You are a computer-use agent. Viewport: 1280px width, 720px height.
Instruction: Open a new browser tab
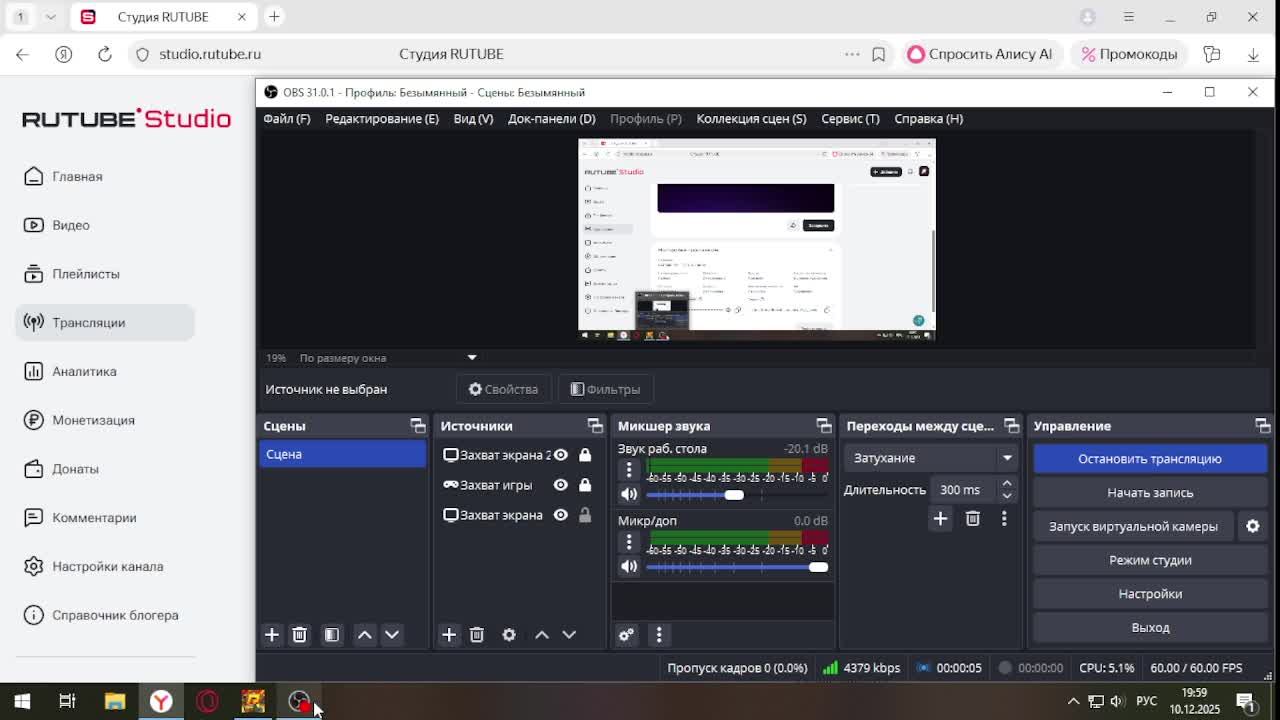click(x=274, y=17)
